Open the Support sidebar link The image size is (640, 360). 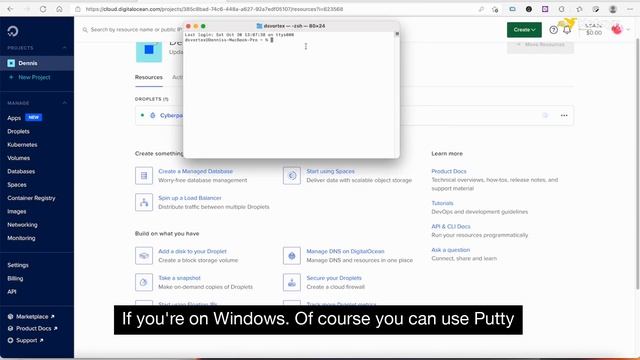pos(26,340)
